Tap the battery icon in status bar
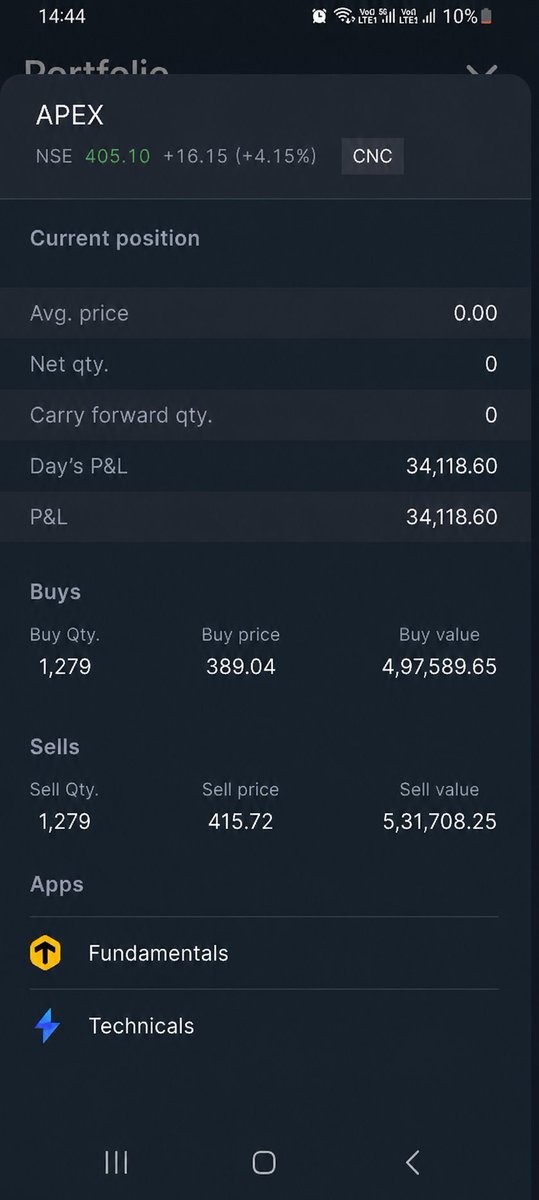 [487, 16]
